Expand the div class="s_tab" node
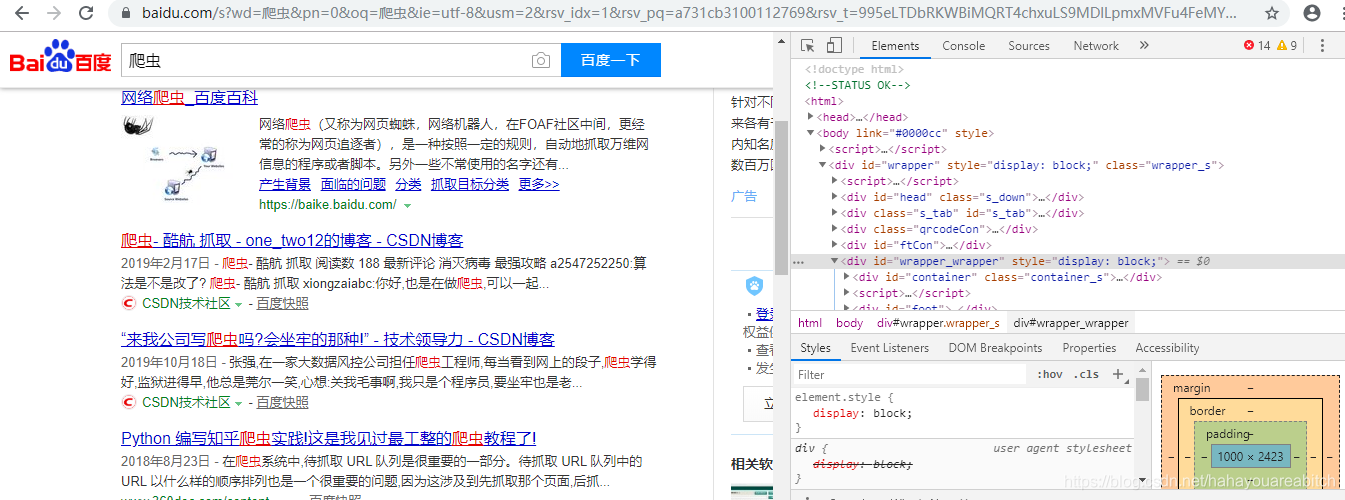The width and height of the screenshot is (1345, 500). click(835, 213)
